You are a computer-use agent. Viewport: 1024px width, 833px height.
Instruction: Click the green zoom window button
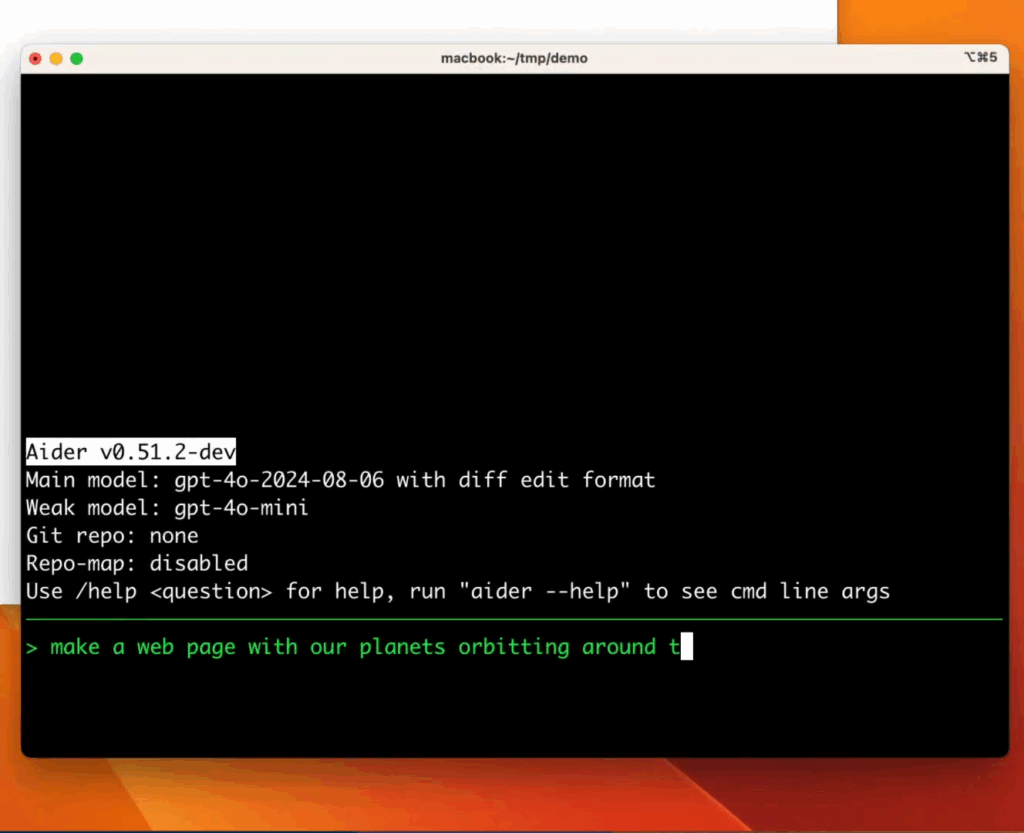[x=76, y=59]
